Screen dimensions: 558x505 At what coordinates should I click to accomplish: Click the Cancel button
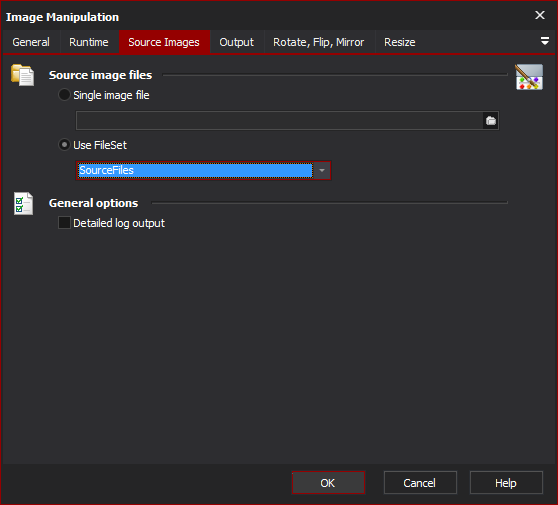(420, 483)
